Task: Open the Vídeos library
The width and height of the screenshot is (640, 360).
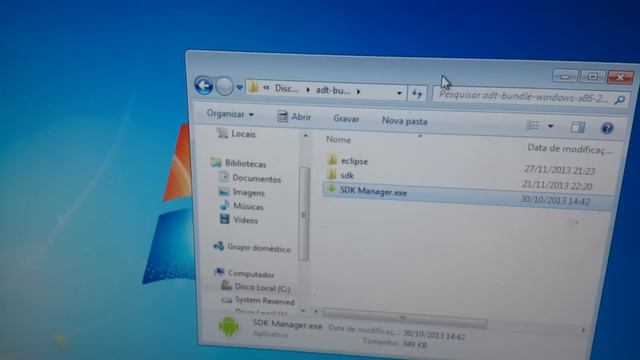Action: (245, 220)
